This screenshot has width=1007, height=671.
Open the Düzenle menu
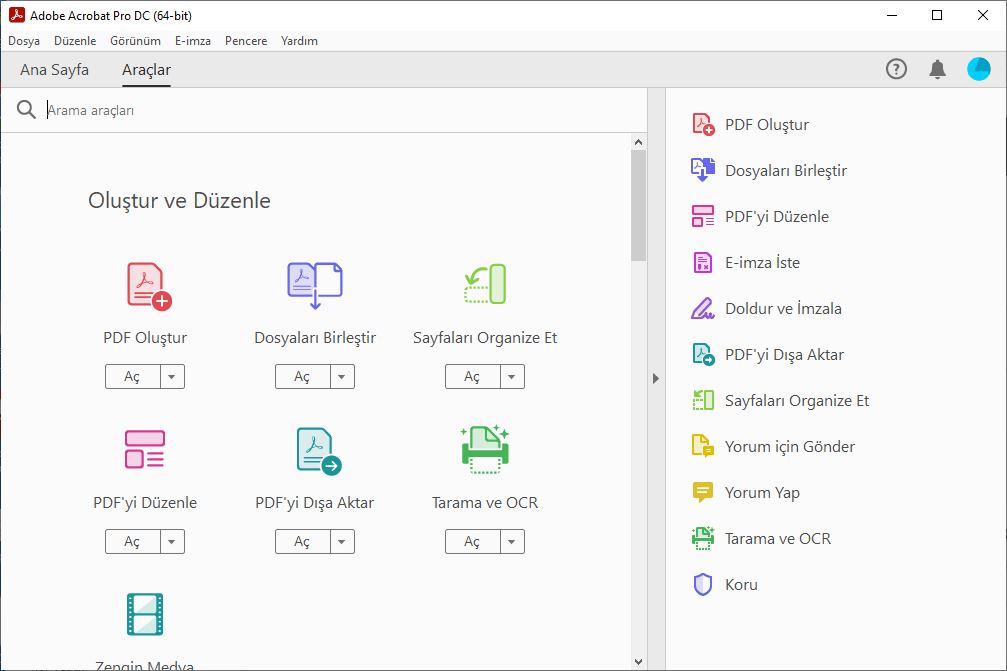(x=75, y=40)
